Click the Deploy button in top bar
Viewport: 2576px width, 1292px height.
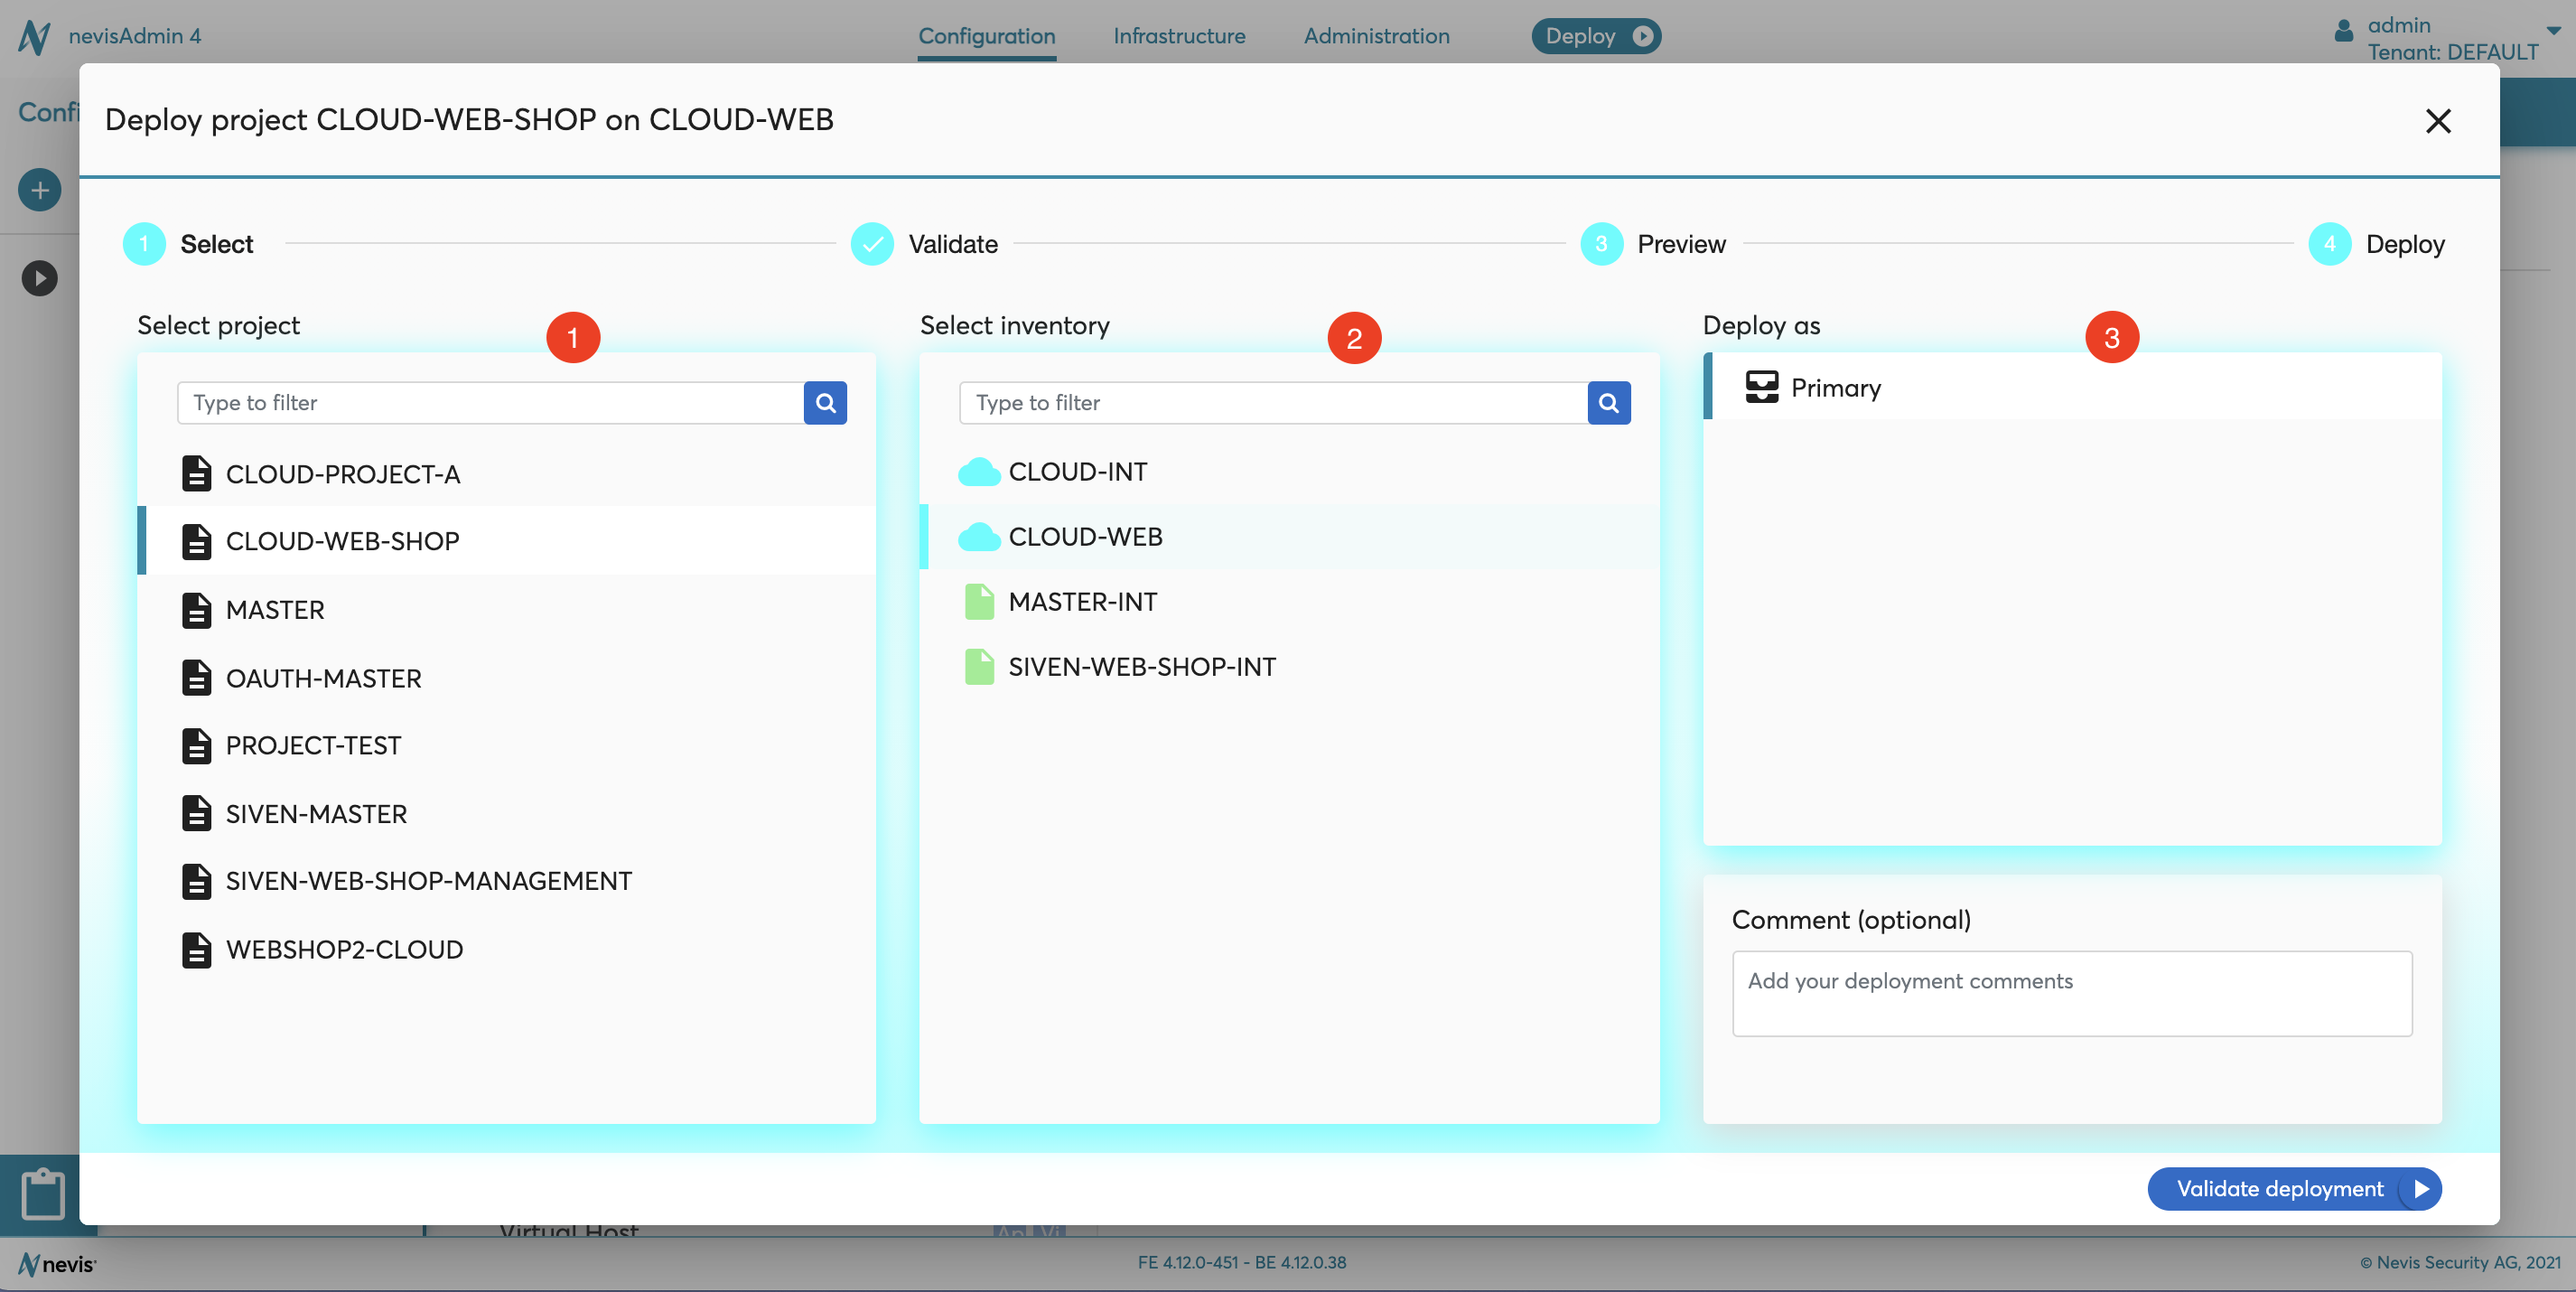1596,36
